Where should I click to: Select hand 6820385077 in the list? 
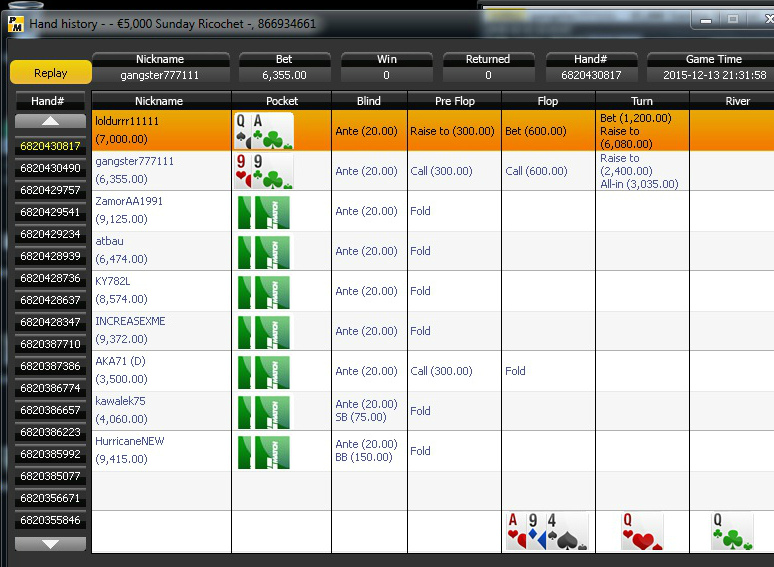tap(50, 476)
